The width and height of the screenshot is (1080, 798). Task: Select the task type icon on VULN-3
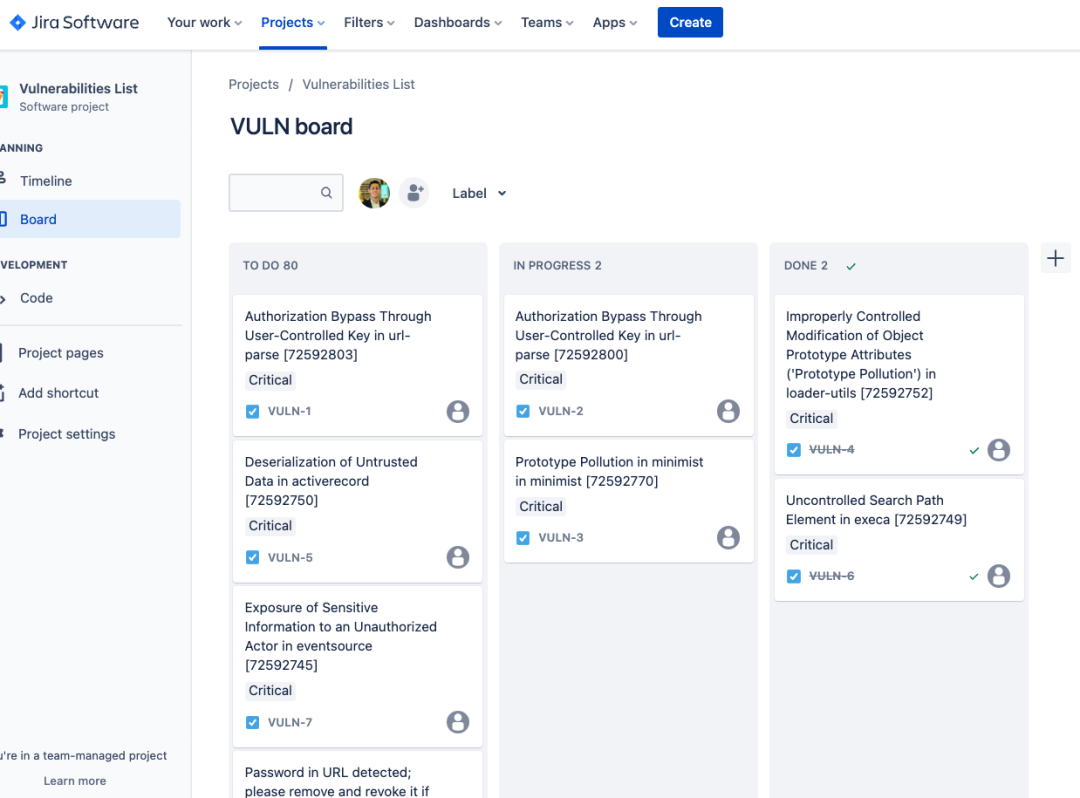tap(522, 537)
